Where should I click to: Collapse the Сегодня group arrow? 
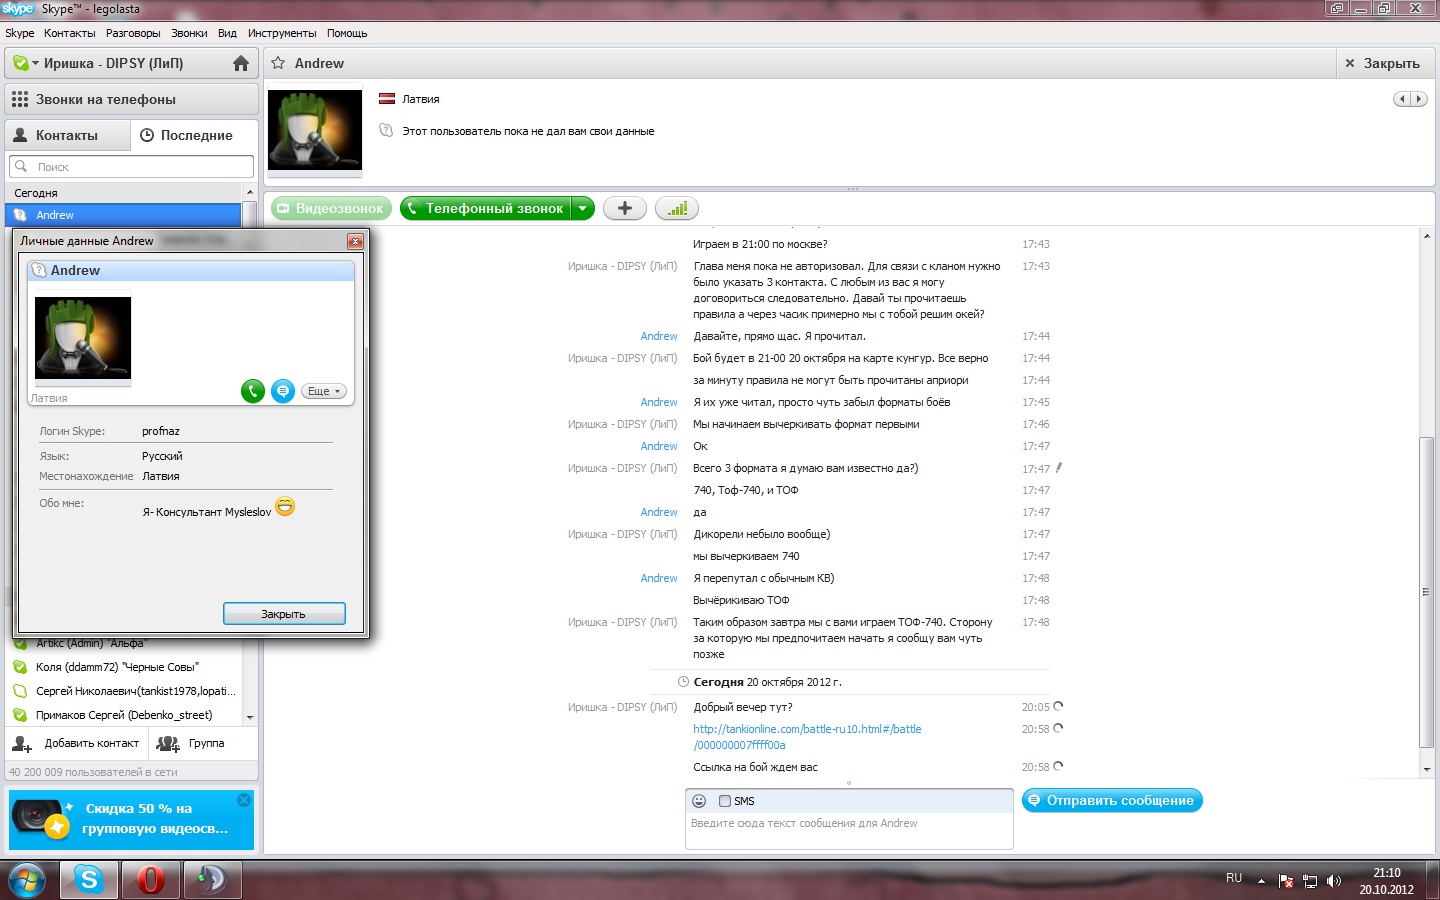click(x=249, y=192)
